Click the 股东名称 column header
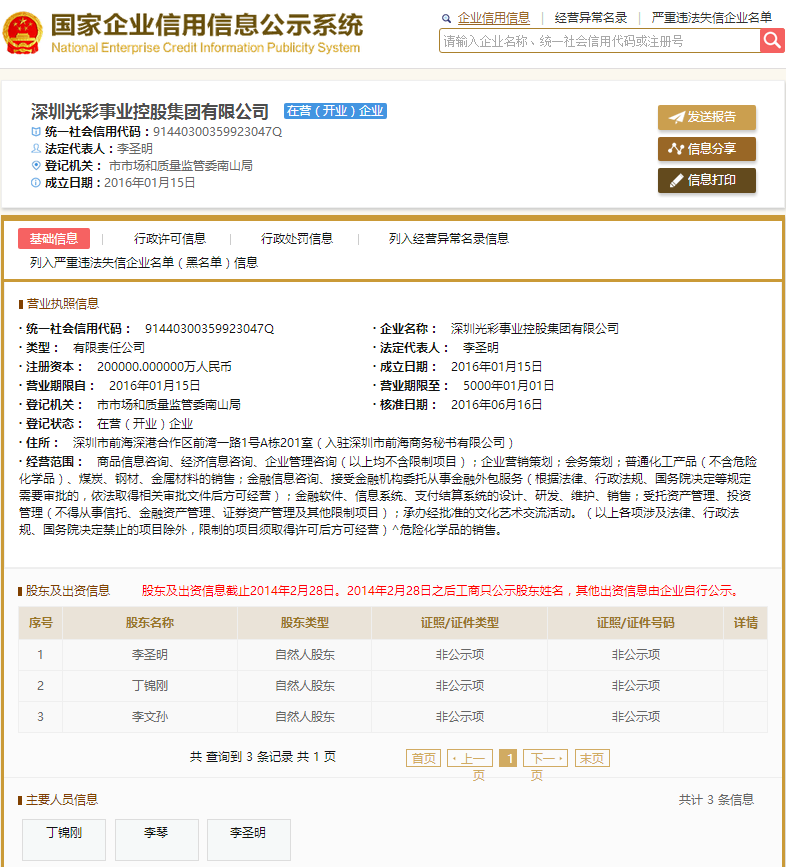This screenshot has width=786, height=867. click(x=150, y=623)
